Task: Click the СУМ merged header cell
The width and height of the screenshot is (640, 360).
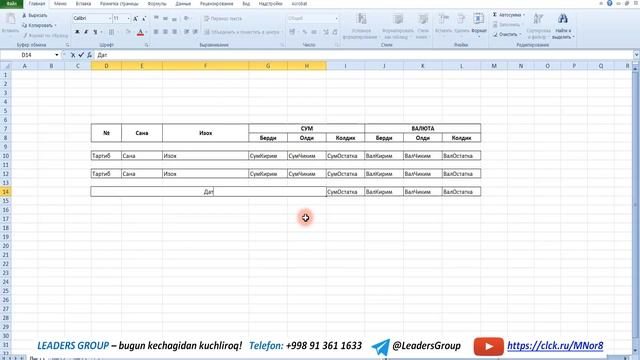Action: coord(307,128)
